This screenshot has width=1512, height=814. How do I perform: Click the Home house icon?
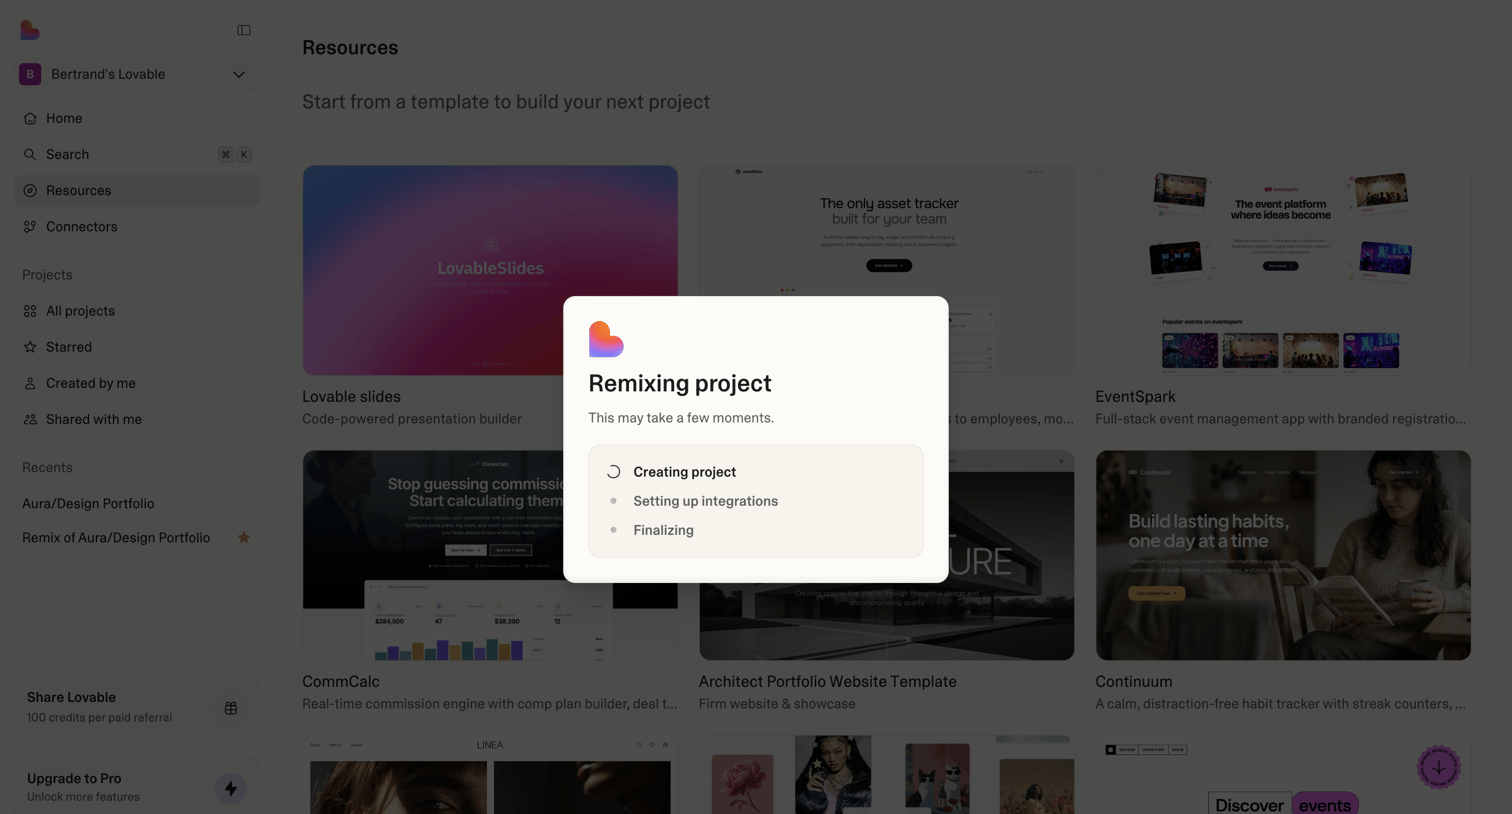[30, 118]
